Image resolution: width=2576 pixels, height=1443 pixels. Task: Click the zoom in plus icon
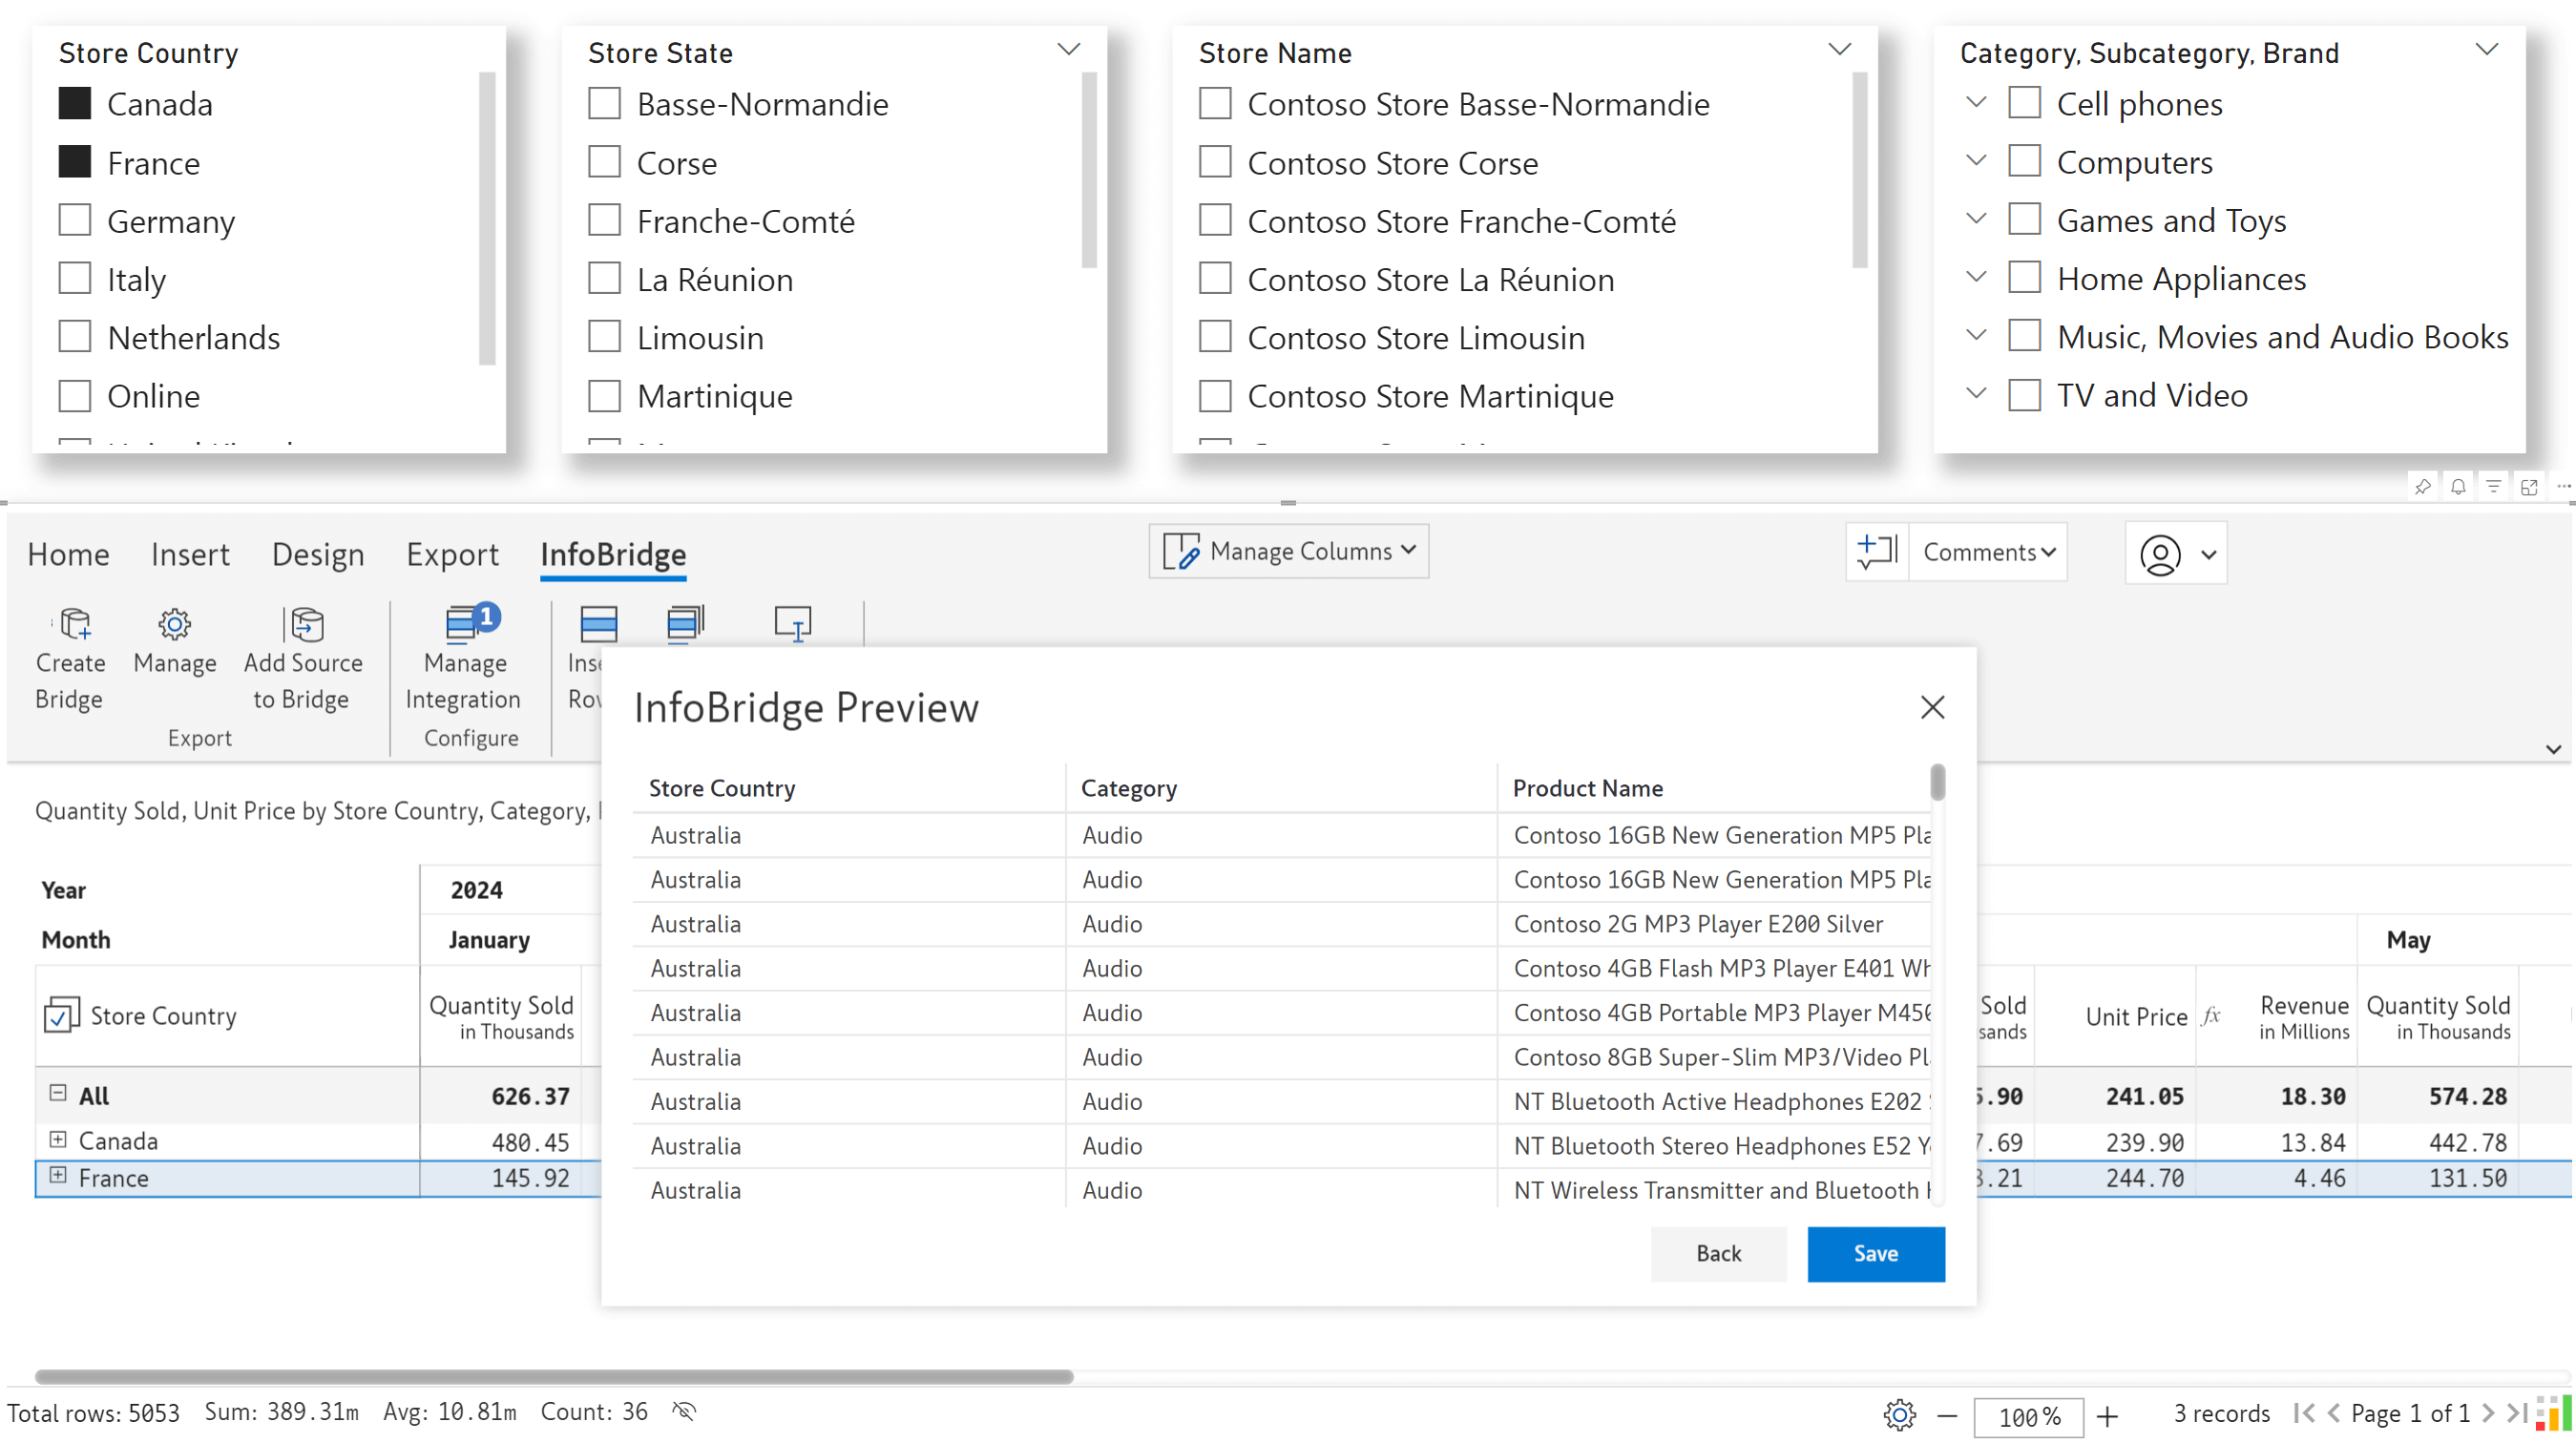(x=2107, y=1415)
